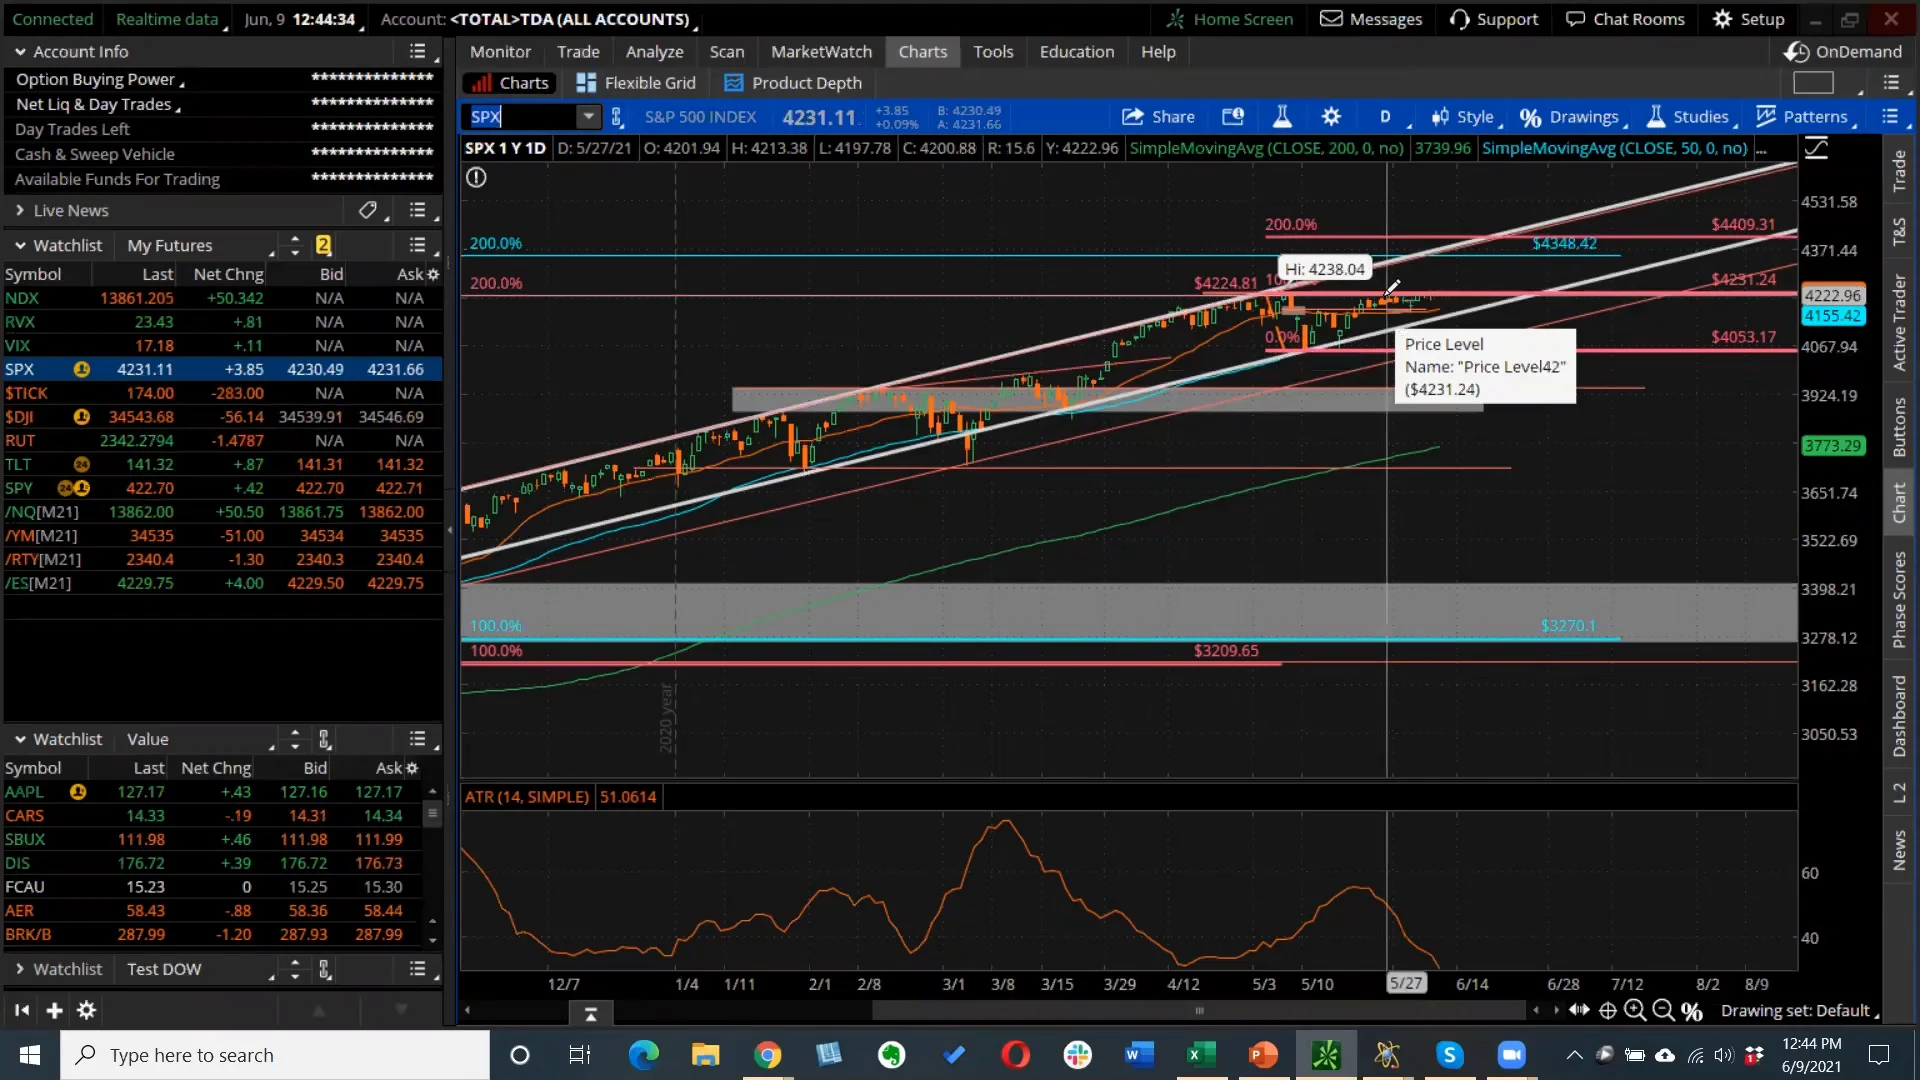Expand the Live News section
This screenshot has width=1920, height=1080.
tap(20, 210)
